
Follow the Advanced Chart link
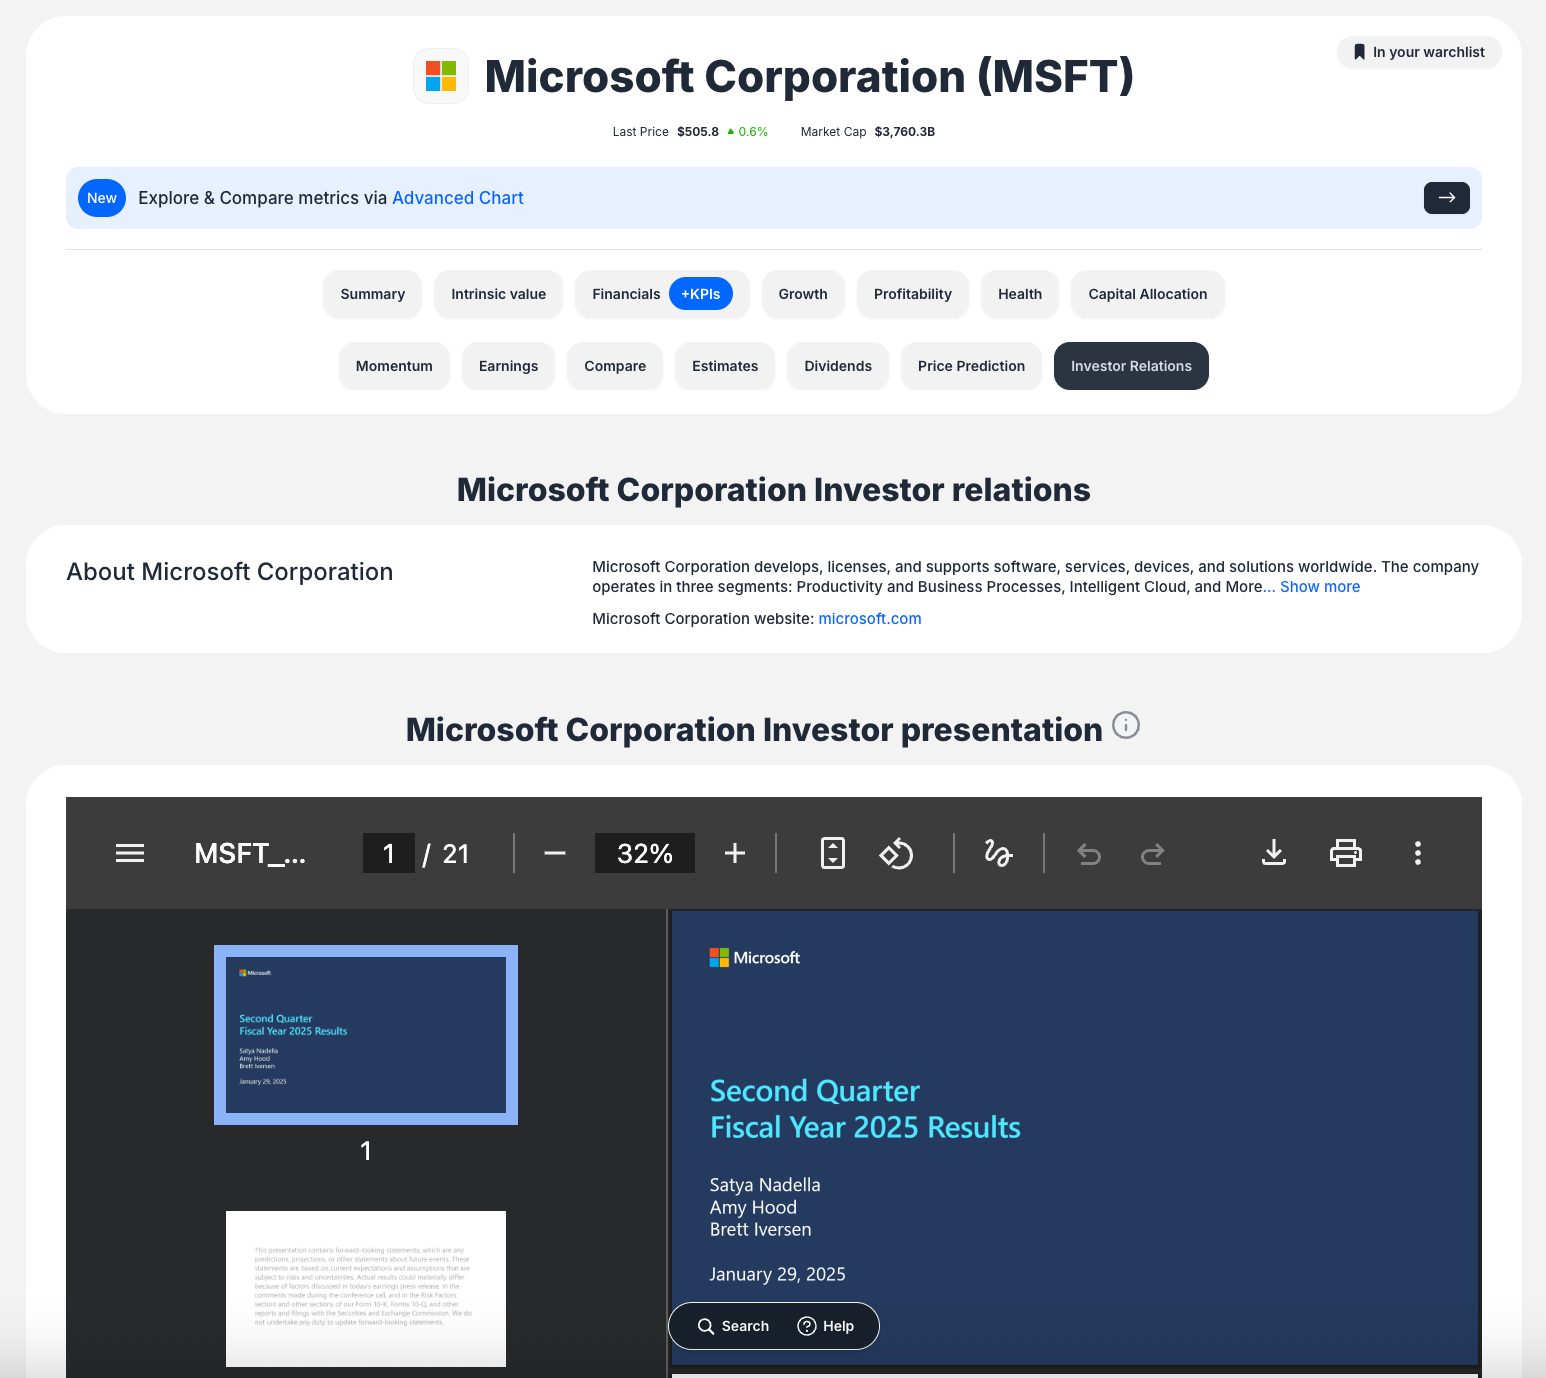[458, 198]
